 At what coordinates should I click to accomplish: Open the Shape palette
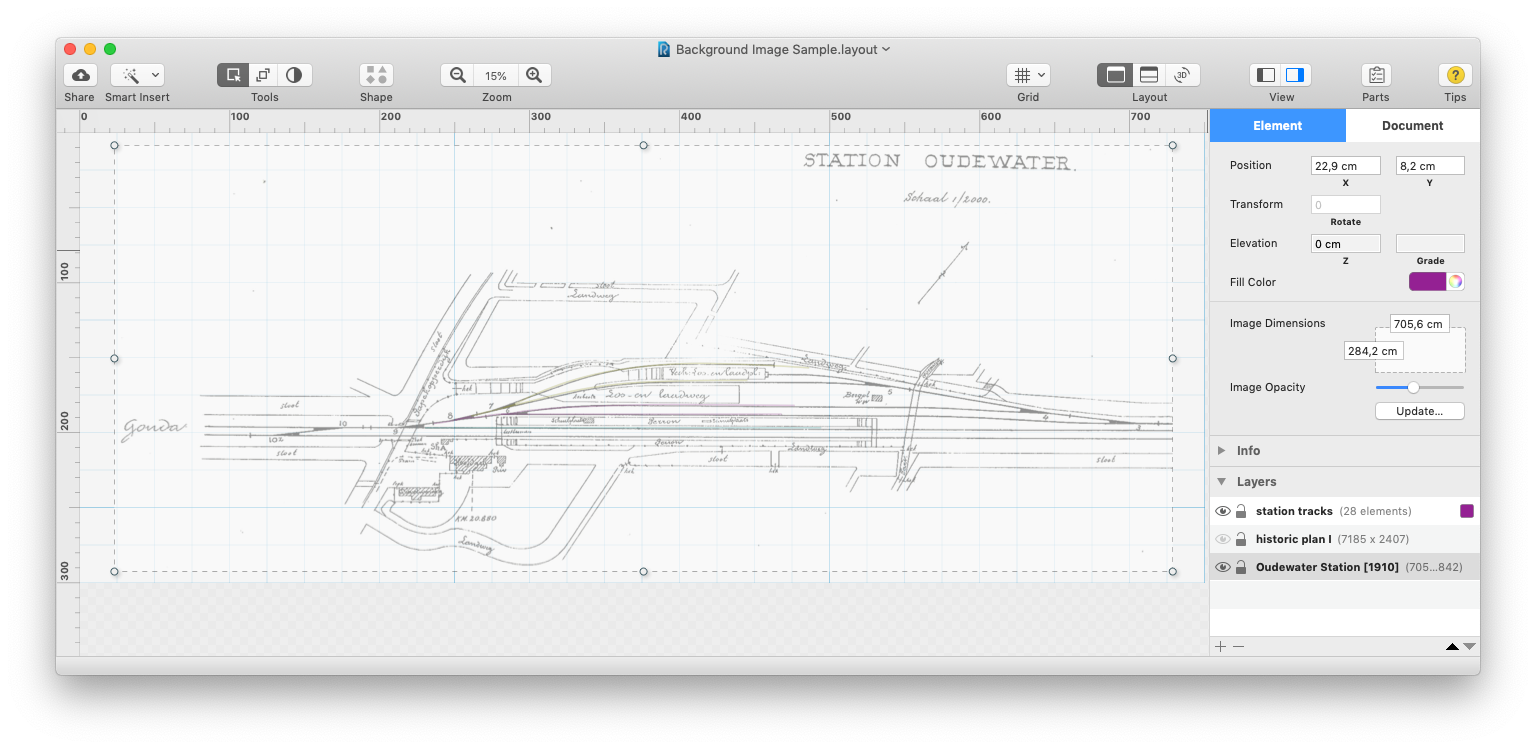click(376, 75)
